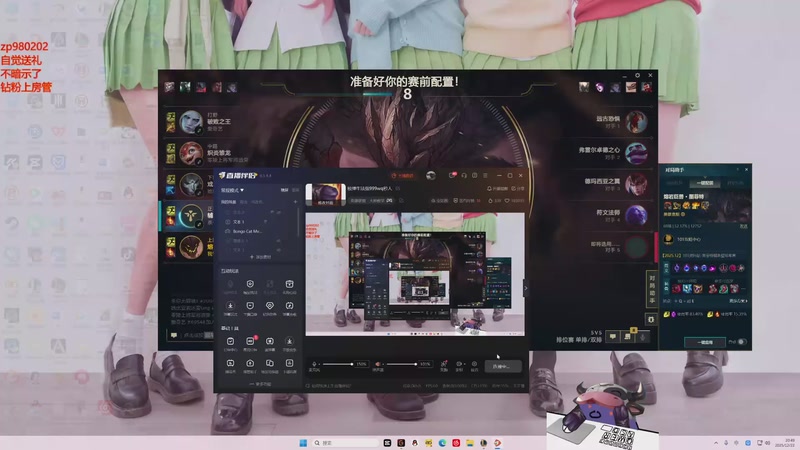Open the heart-diamond icon in 互动玩法 grid
The image size is (800, 450).
click(269, 306)
